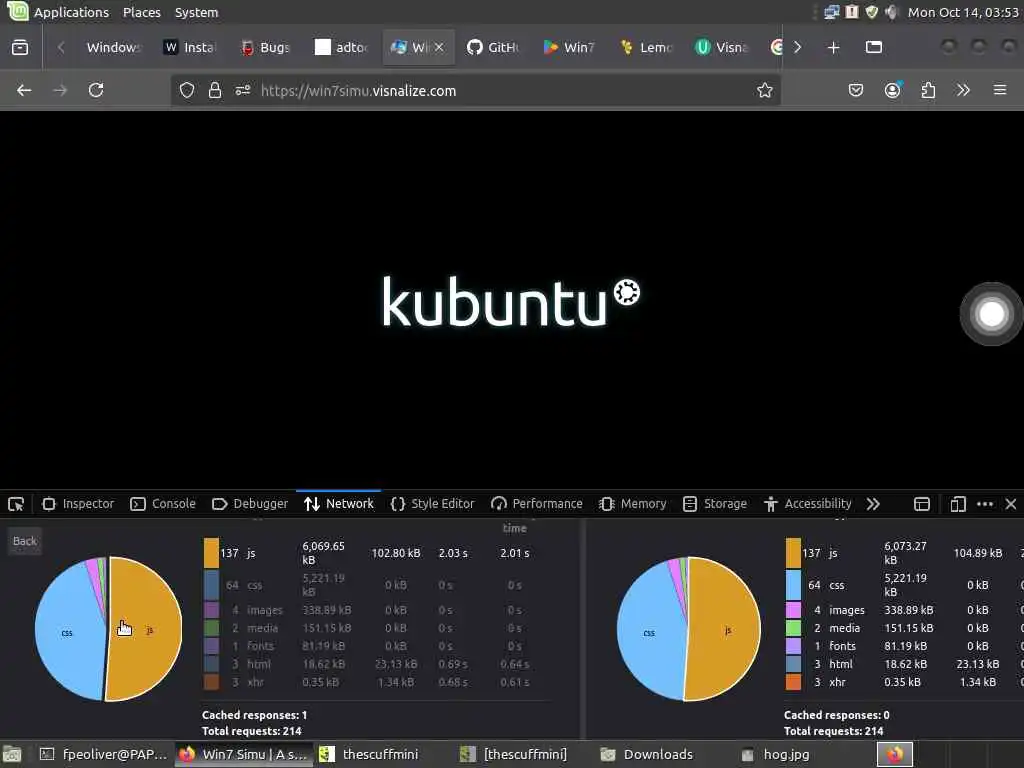
Task: Click the floating round button over Kubuntu screen
Action: click(x=991, y=313)
